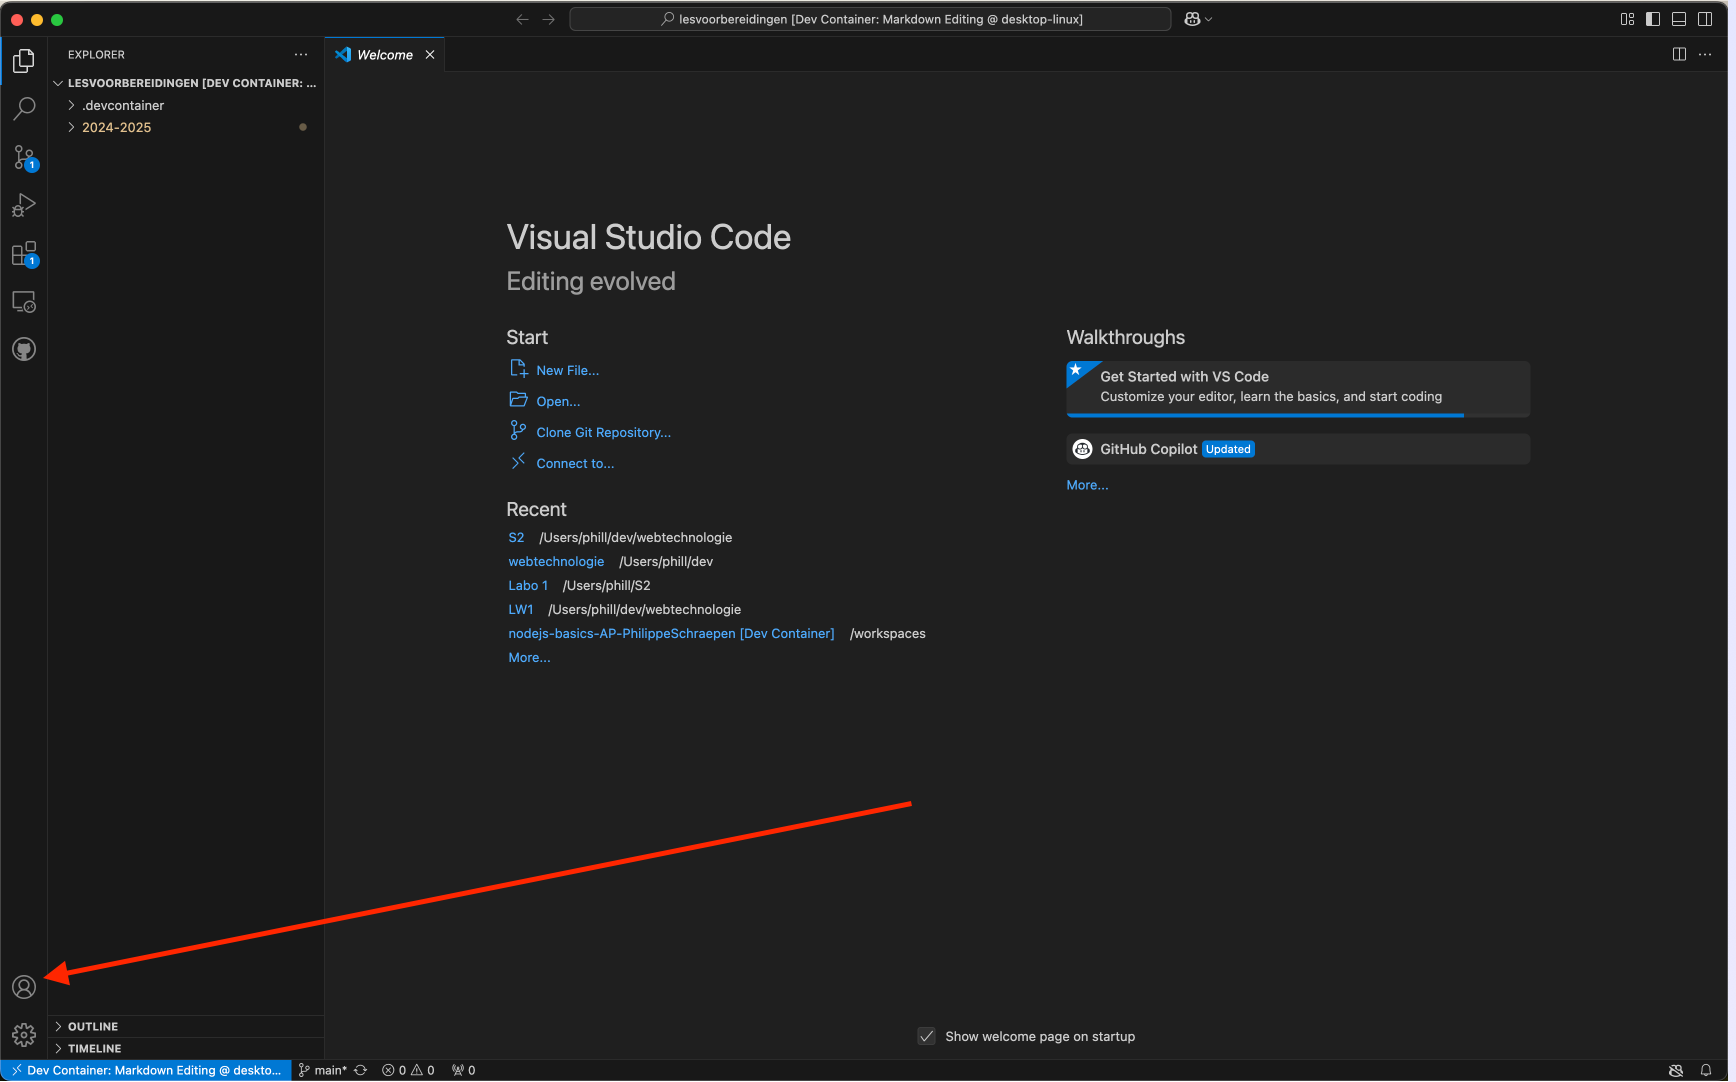
Task: Open Explorer Views and More Actions ellipsis
Action: click(x=301, y=54)
